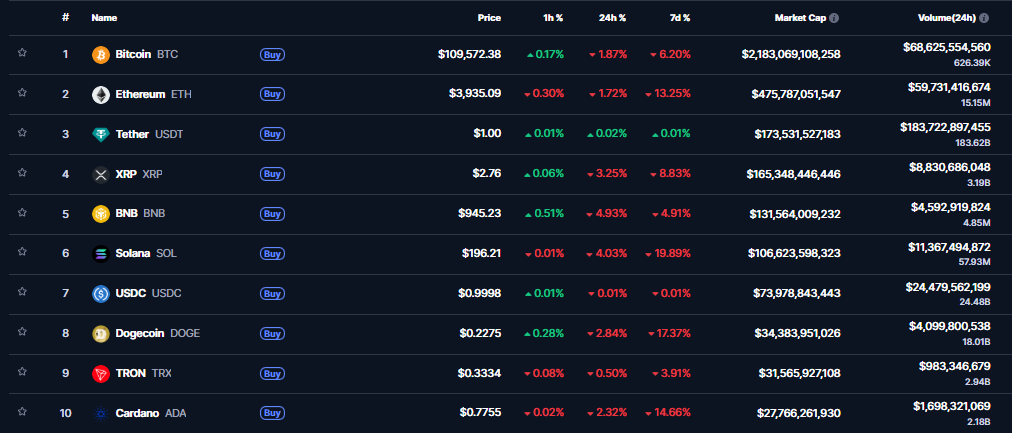This screenshot has width=1012, height=433.
Task: Click the Volume(24h) info icon
Action: coord(985,18)
